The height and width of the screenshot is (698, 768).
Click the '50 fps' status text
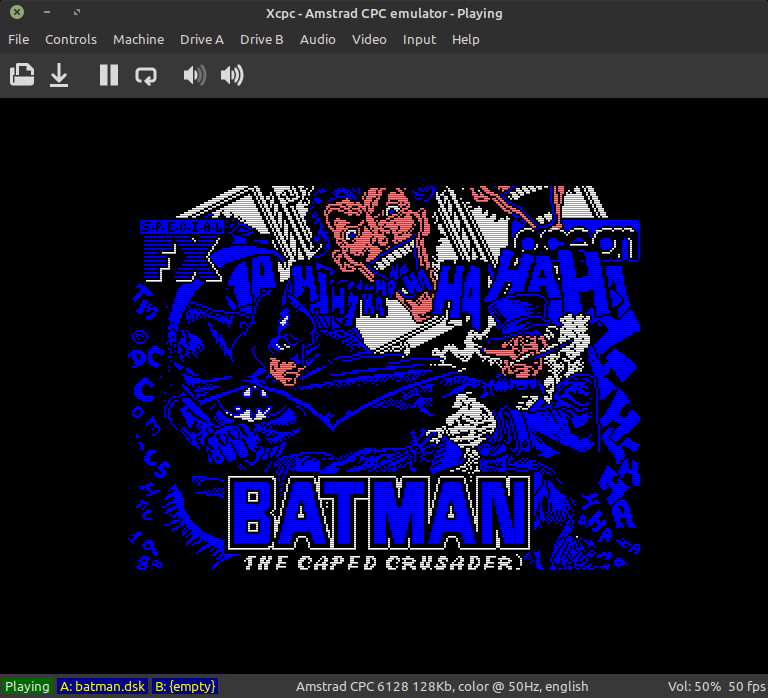click(747, 686)
